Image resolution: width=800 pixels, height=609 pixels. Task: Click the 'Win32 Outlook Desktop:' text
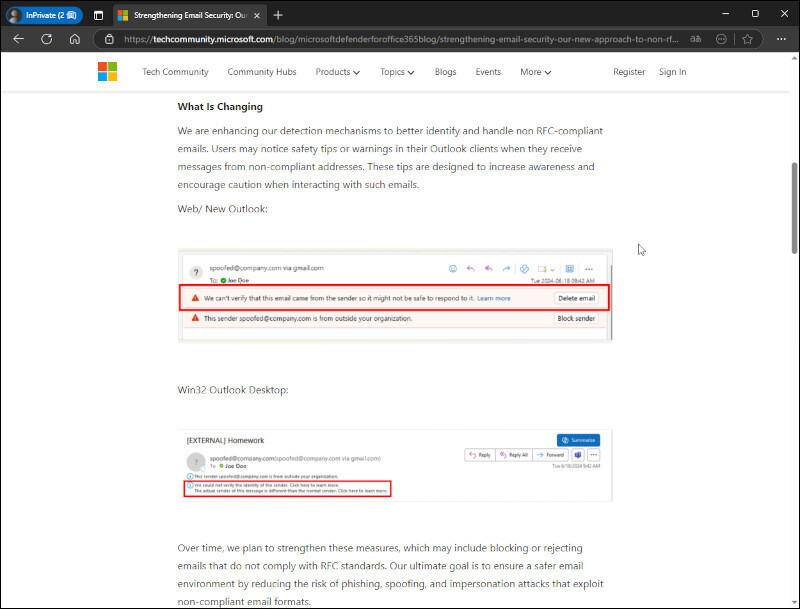coord(233,390)
